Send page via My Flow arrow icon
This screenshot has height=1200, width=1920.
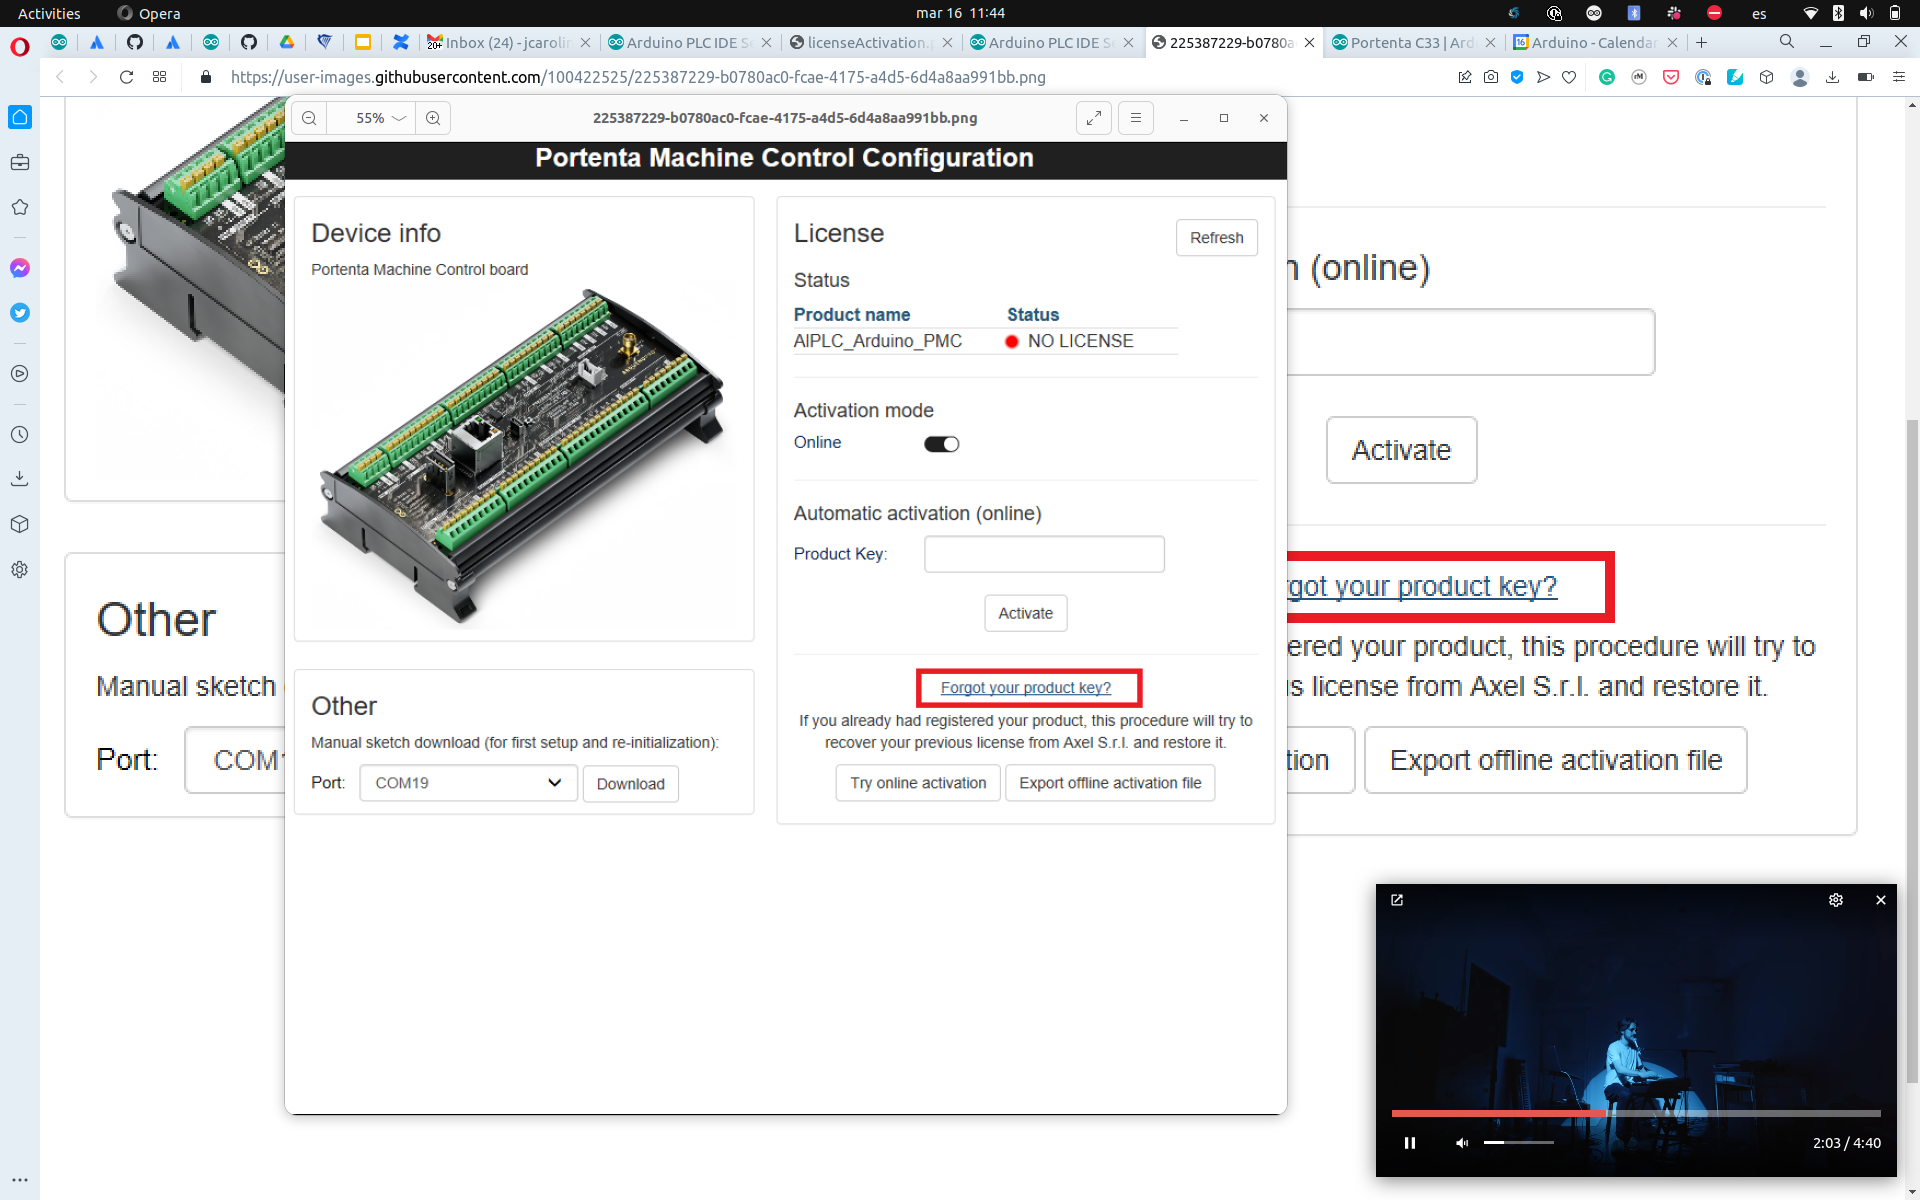pyautogui.click(x=1543, y=77)
